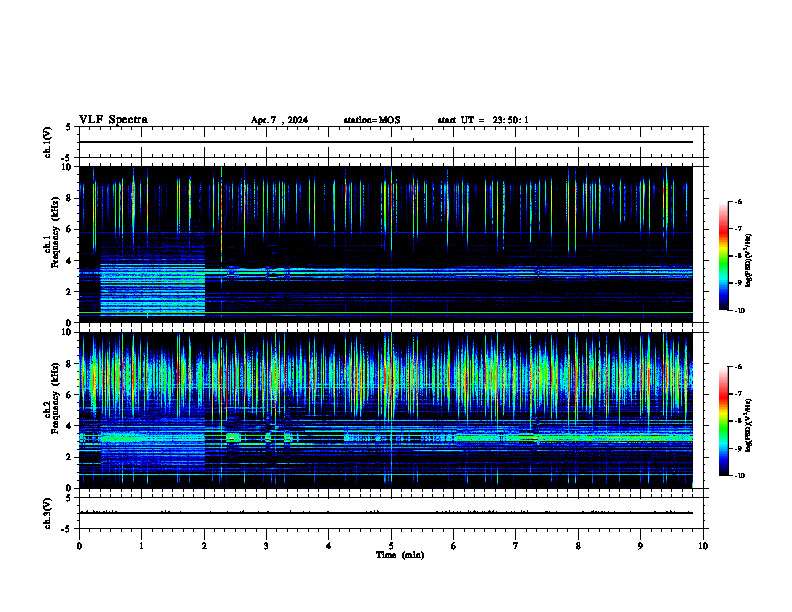Image resolution: width=792 pixels, height=612 pixels.
Task: Click the 'VLF Spectra' title text
Action: [x=113, y=120]
